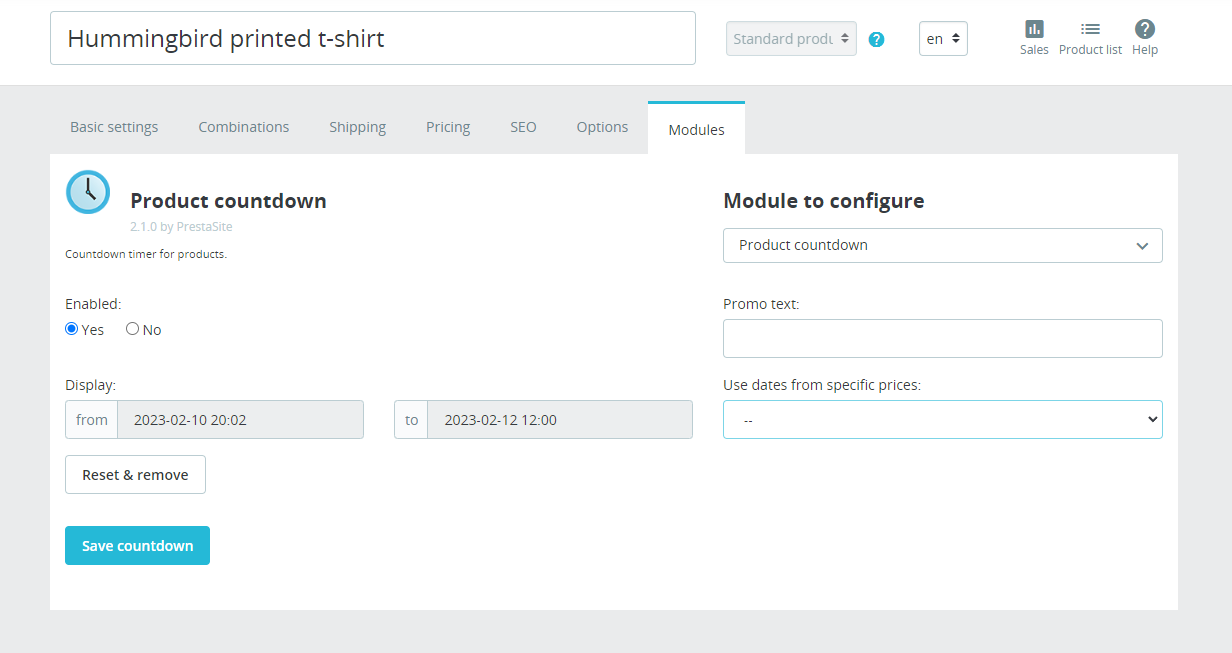
Task: Click the Save countdown button
Action: (x=137, y=546)
